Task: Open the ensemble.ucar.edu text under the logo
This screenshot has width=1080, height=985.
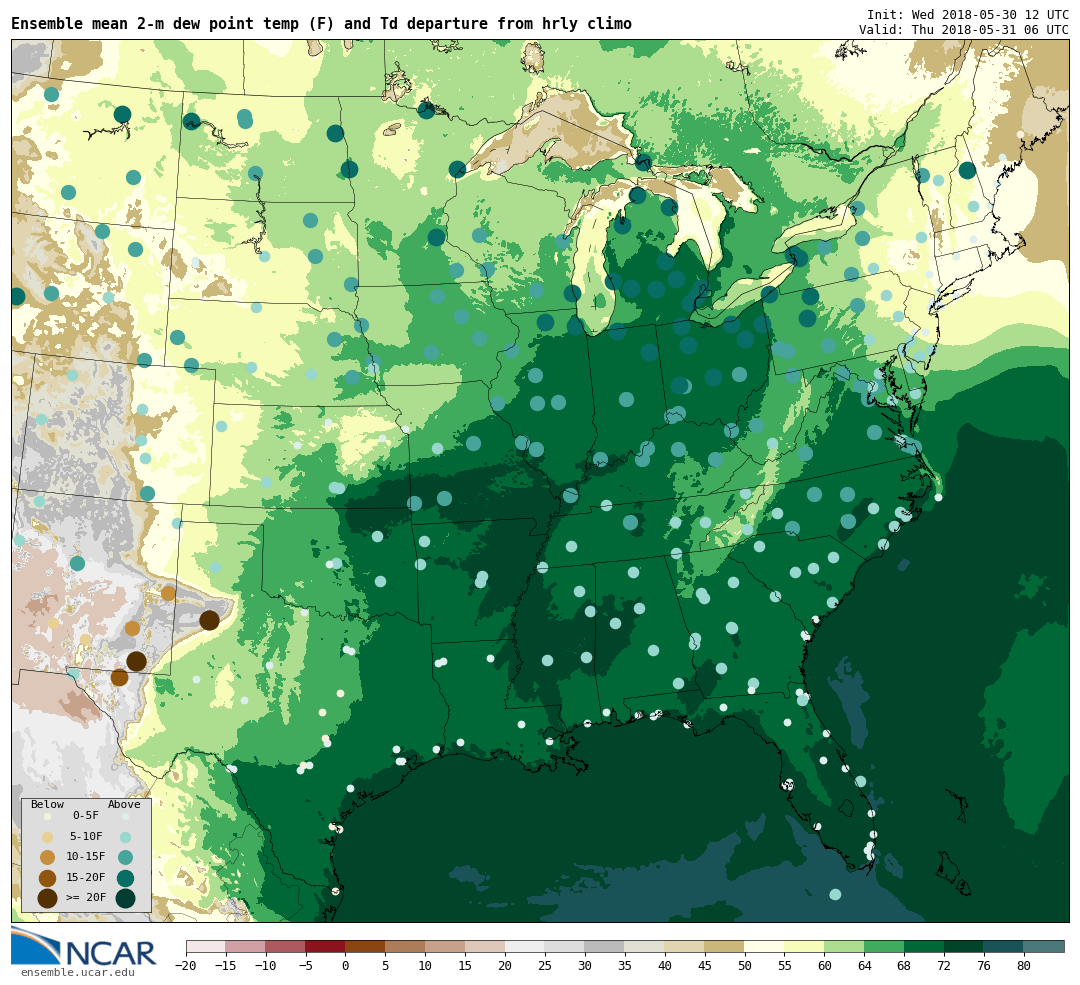Action: coord(78,973)
